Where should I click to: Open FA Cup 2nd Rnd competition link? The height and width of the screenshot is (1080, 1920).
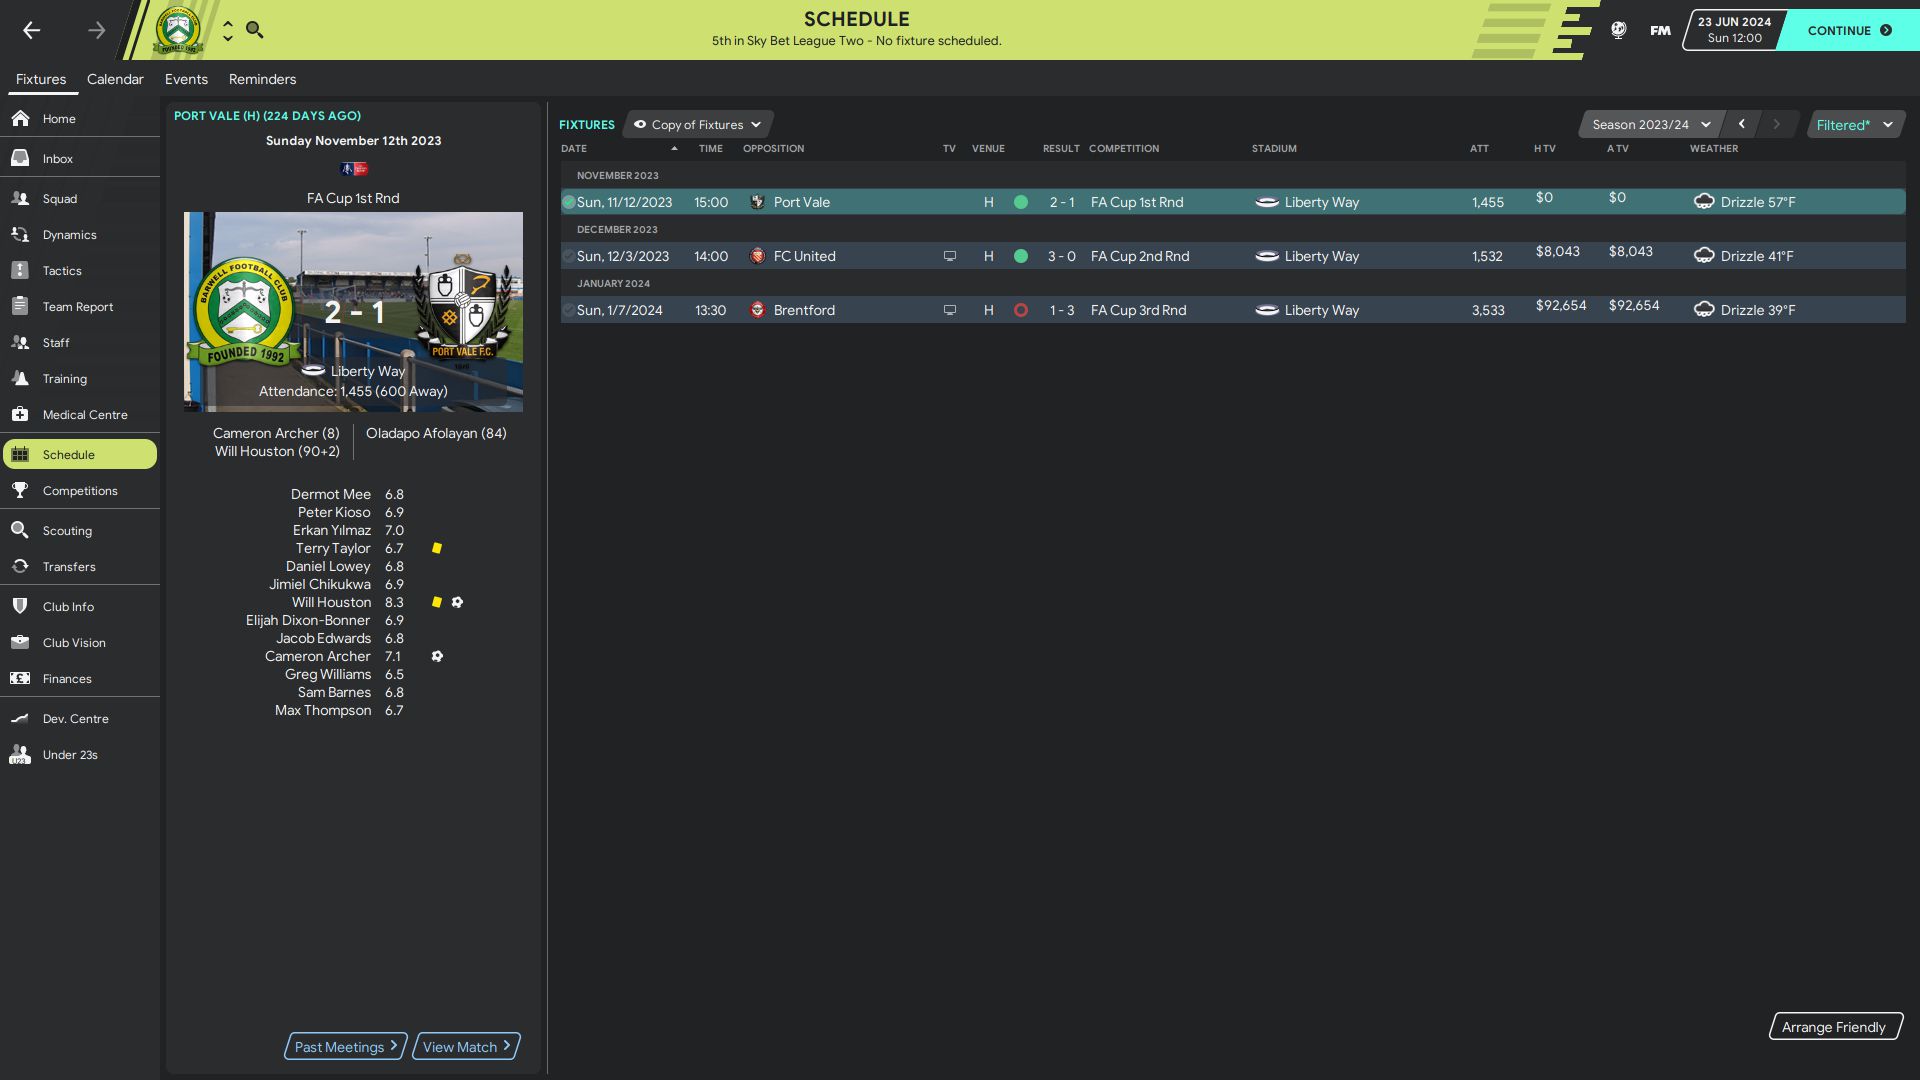pos(1140,256)
